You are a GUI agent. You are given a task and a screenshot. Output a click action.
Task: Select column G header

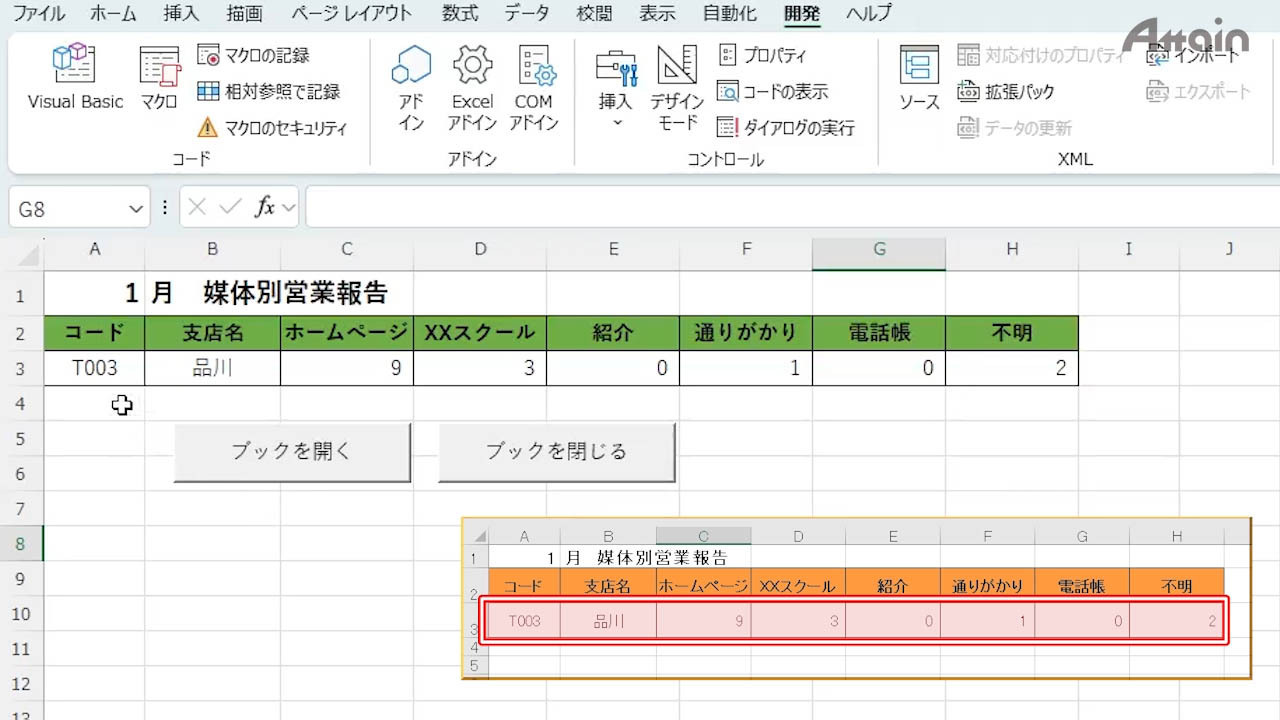point(879,250)
